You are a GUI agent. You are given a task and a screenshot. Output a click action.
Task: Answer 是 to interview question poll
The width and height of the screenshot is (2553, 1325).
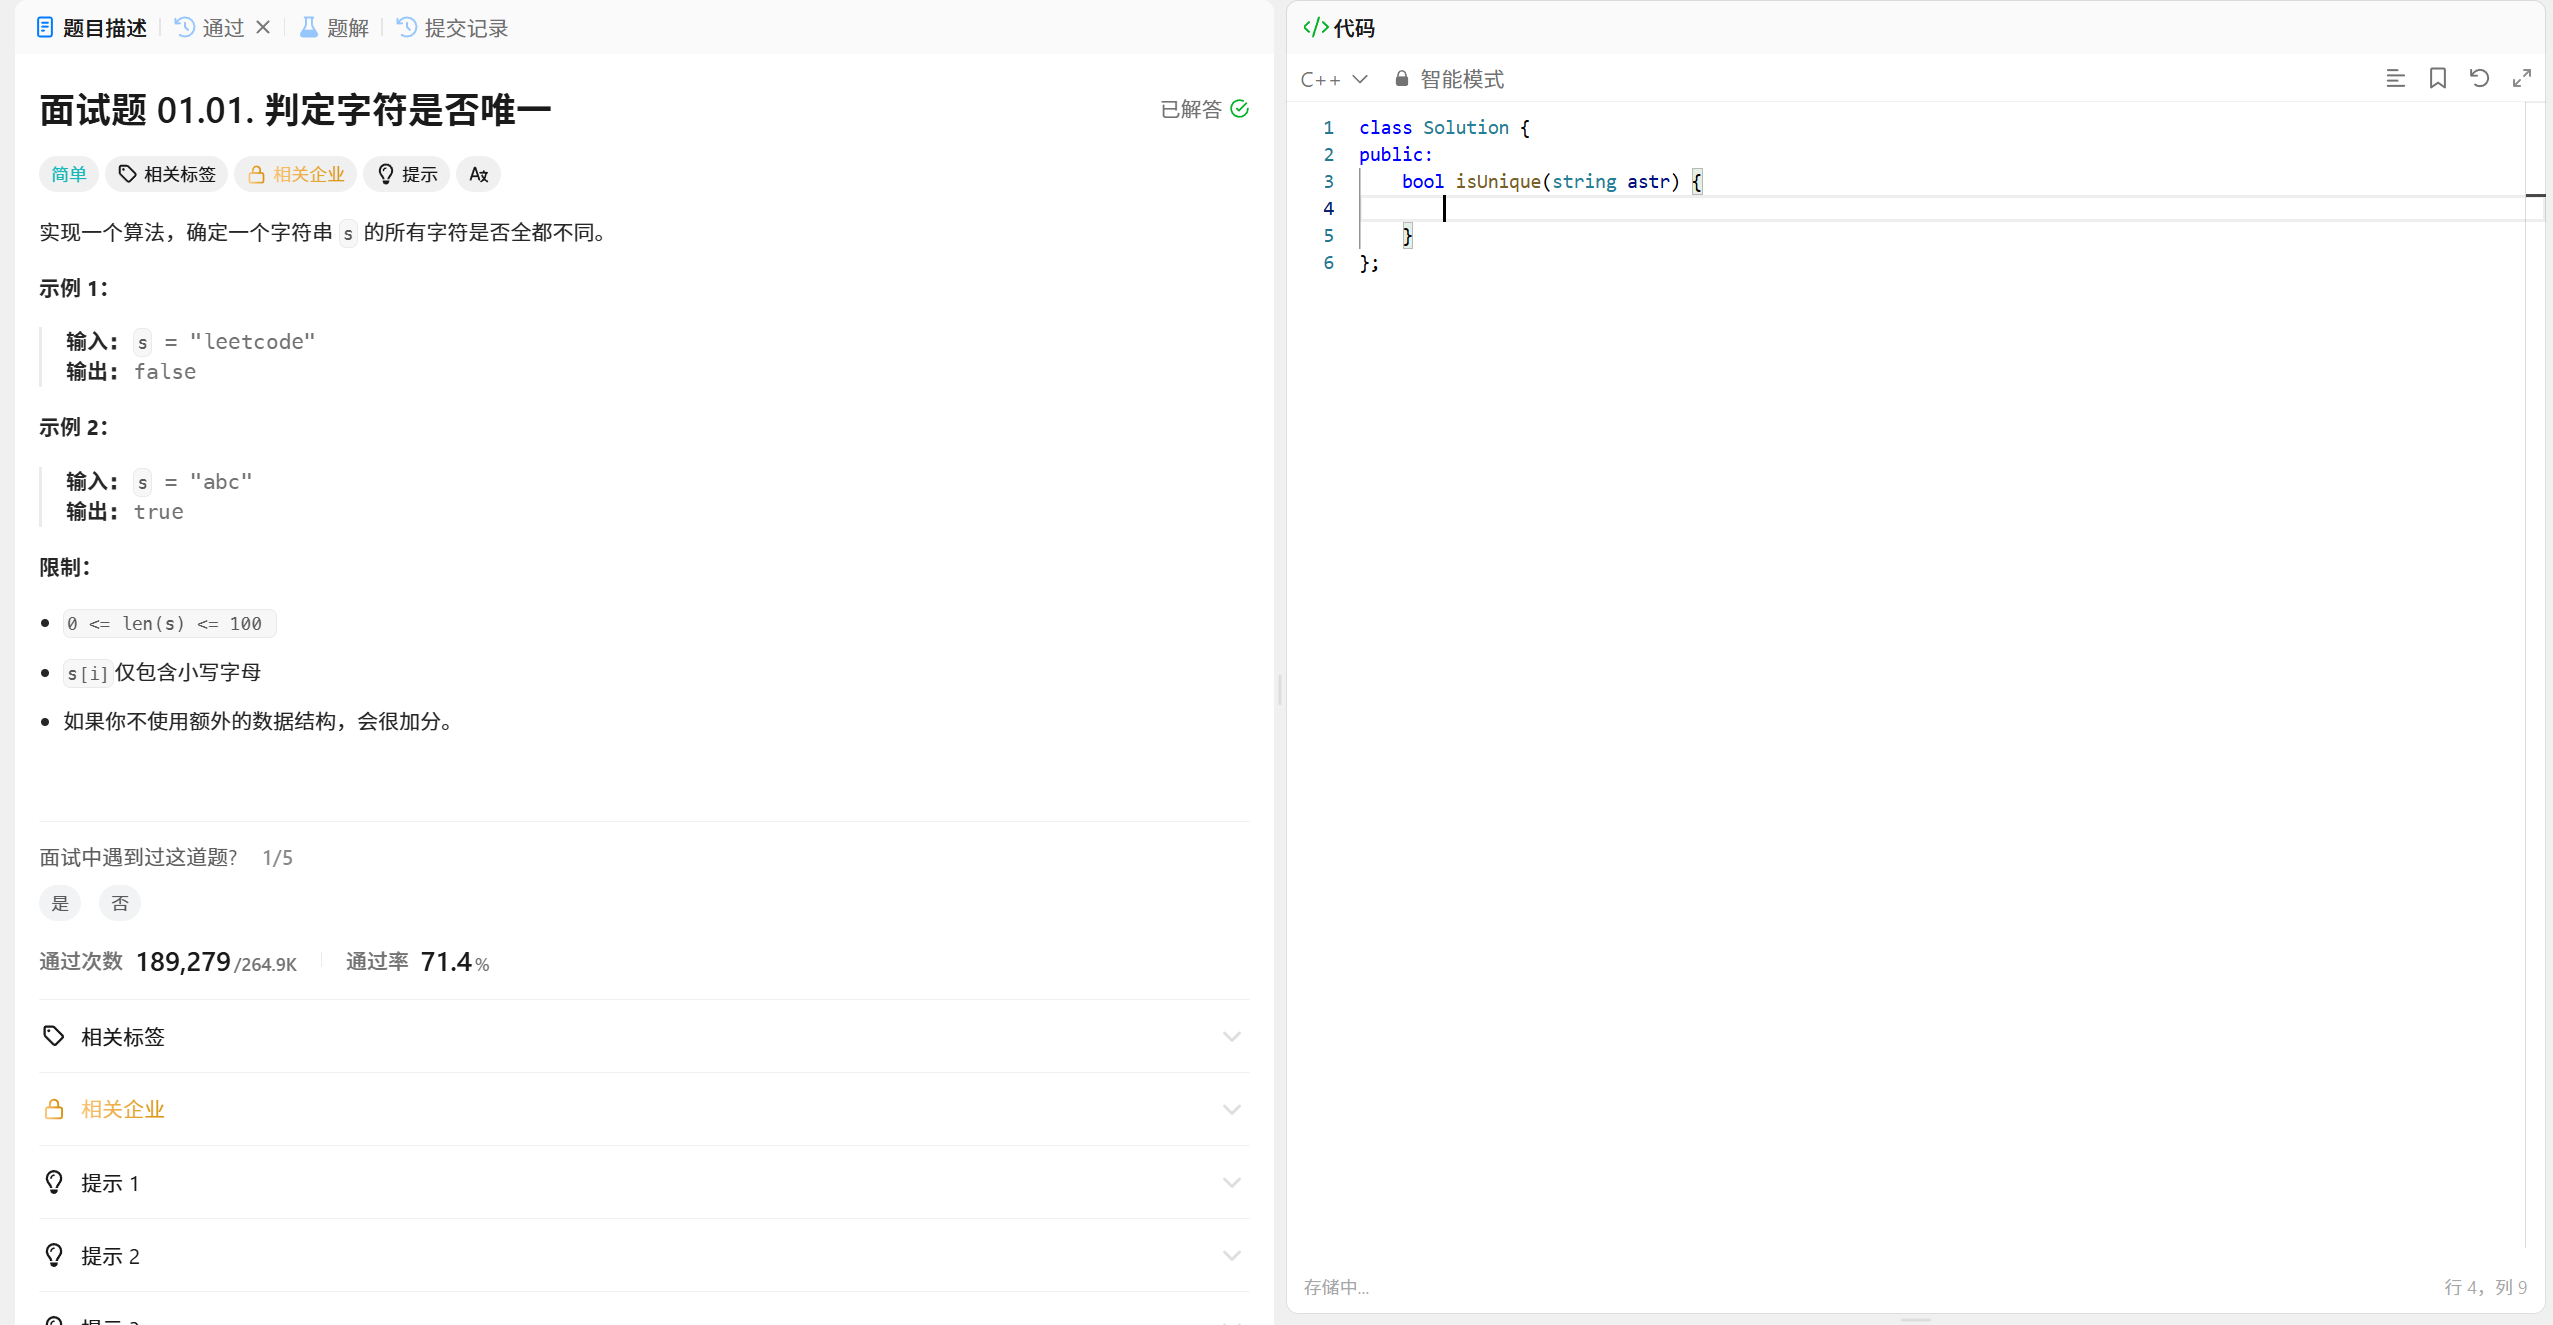60,903
